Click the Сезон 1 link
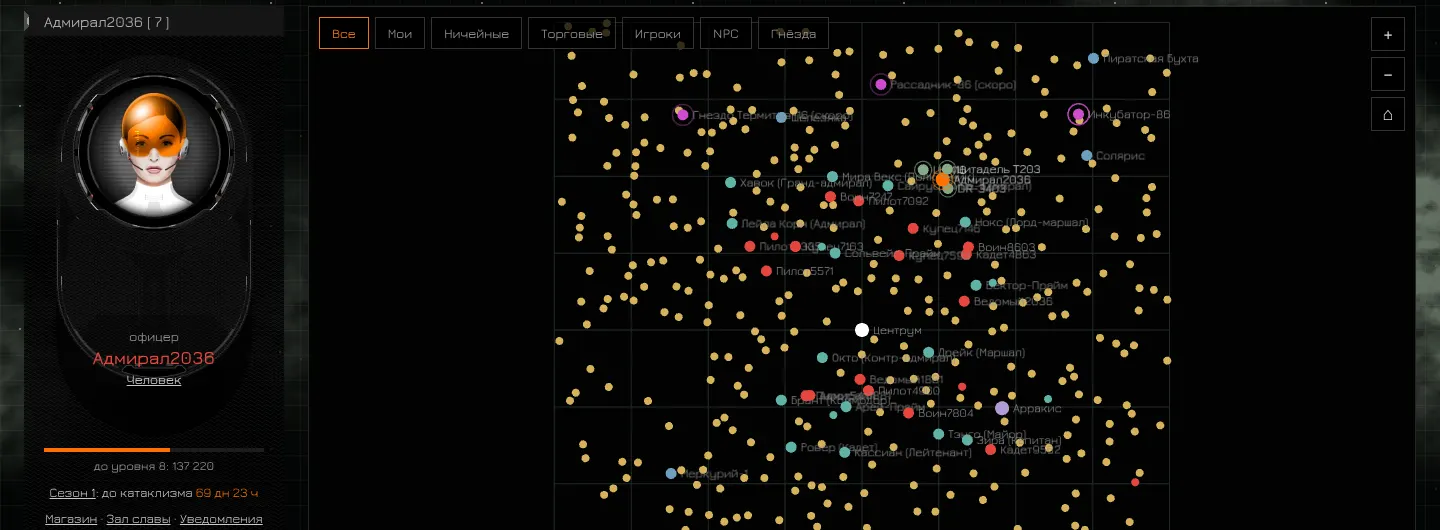 [x=72, y=493]
